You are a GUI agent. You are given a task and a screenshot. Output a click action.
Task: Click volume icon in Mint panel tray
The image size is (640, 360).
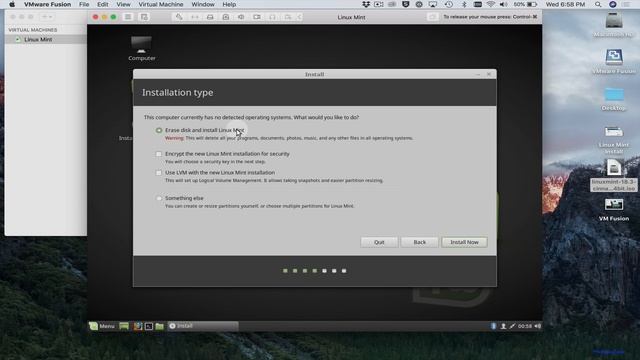[x=538, y=326]
